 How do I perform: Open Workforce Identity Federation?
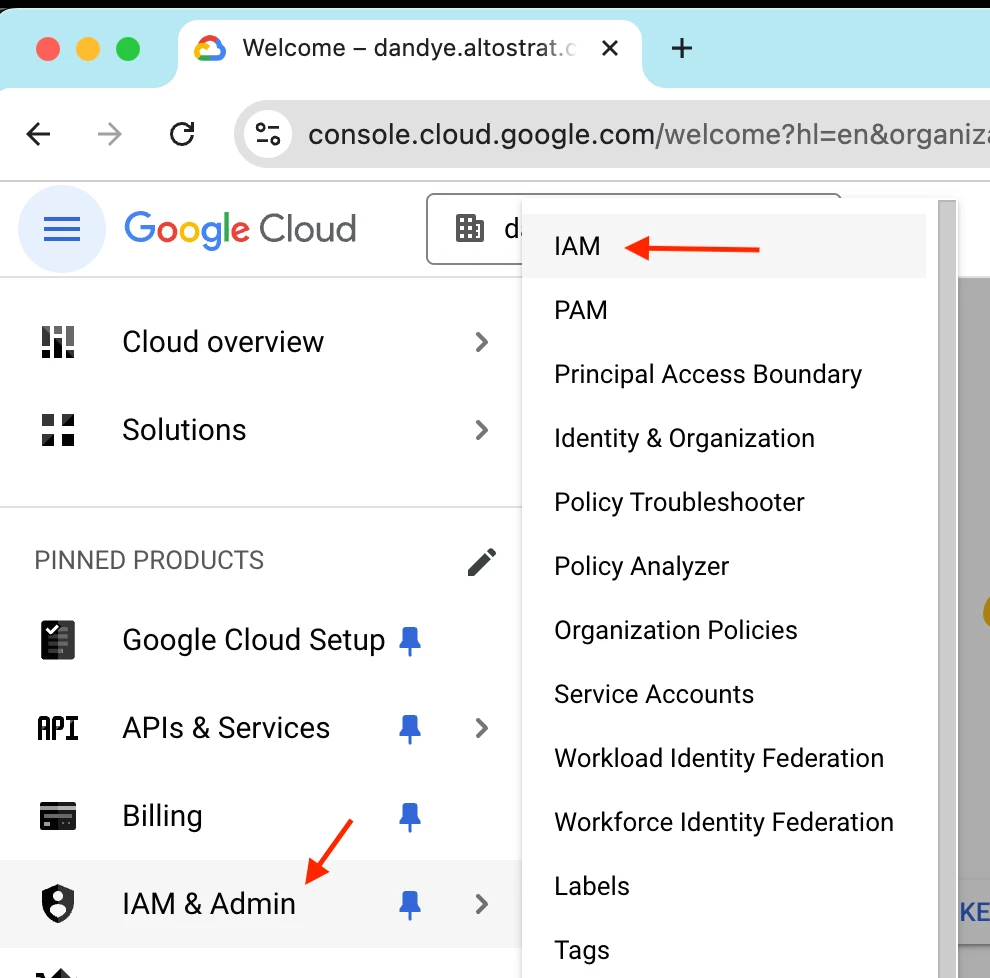pyautogui.click(x=724, y=822)
